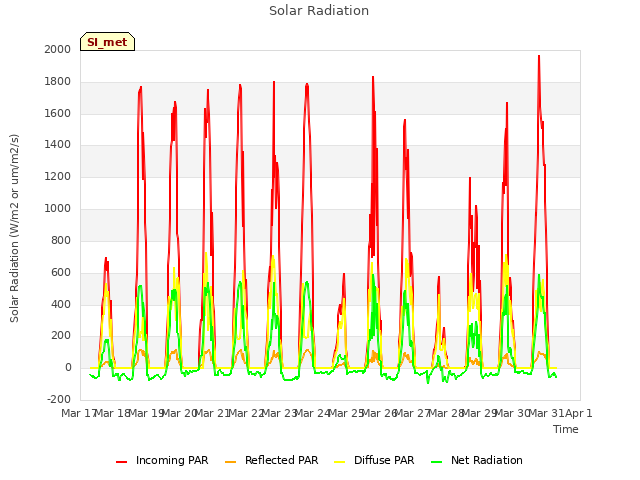640x480 pixels.
Task: Toggle the Reflected PAR legend entry
Action: point(271,460)
